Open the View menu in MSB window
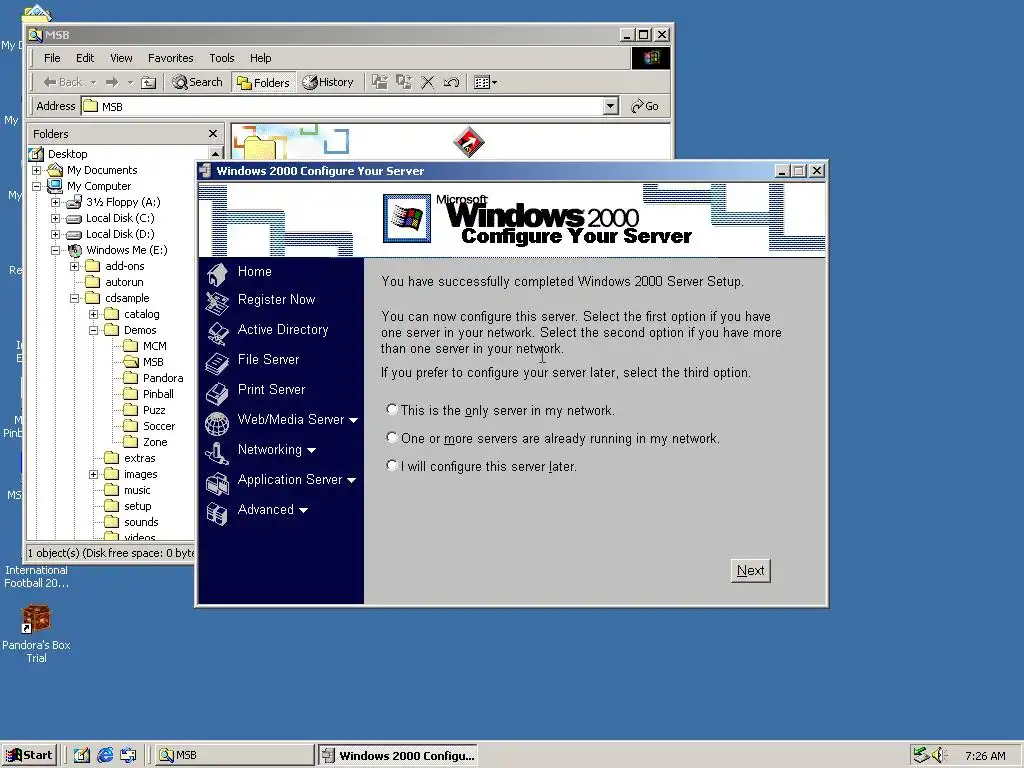1024x768 pixels. pos(121,58)
